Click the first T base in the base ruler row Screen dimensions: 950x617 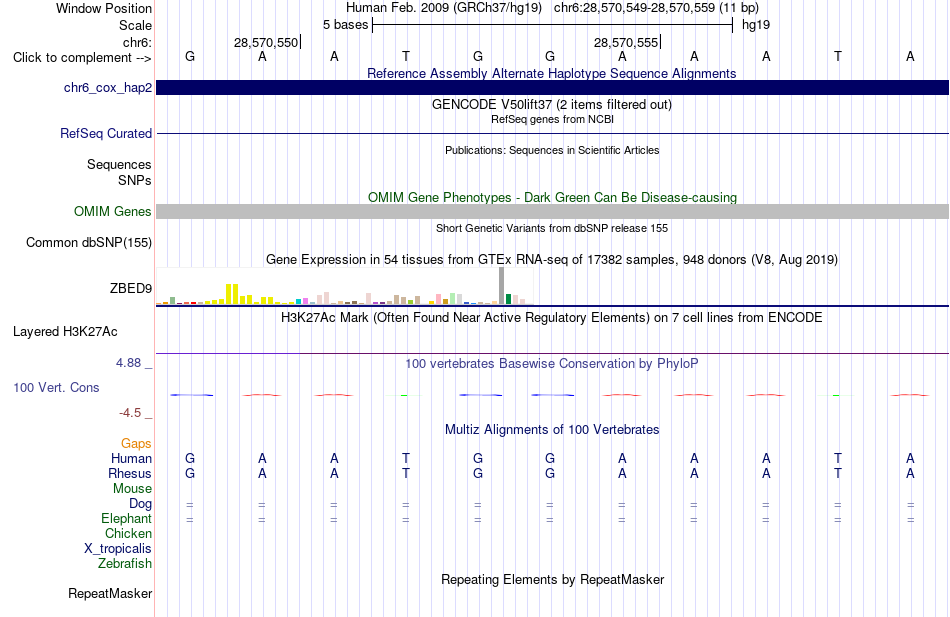click(x=406, y=56)
